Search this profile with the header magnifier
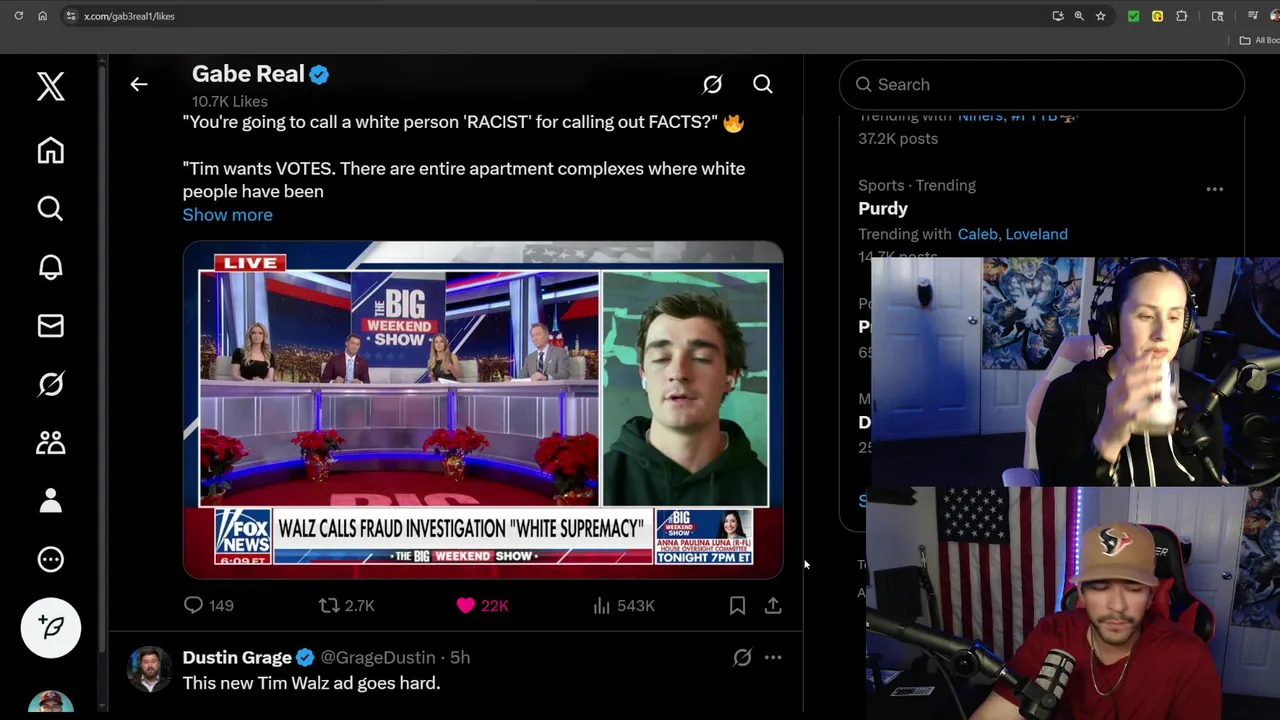 [x=763, y=85]
